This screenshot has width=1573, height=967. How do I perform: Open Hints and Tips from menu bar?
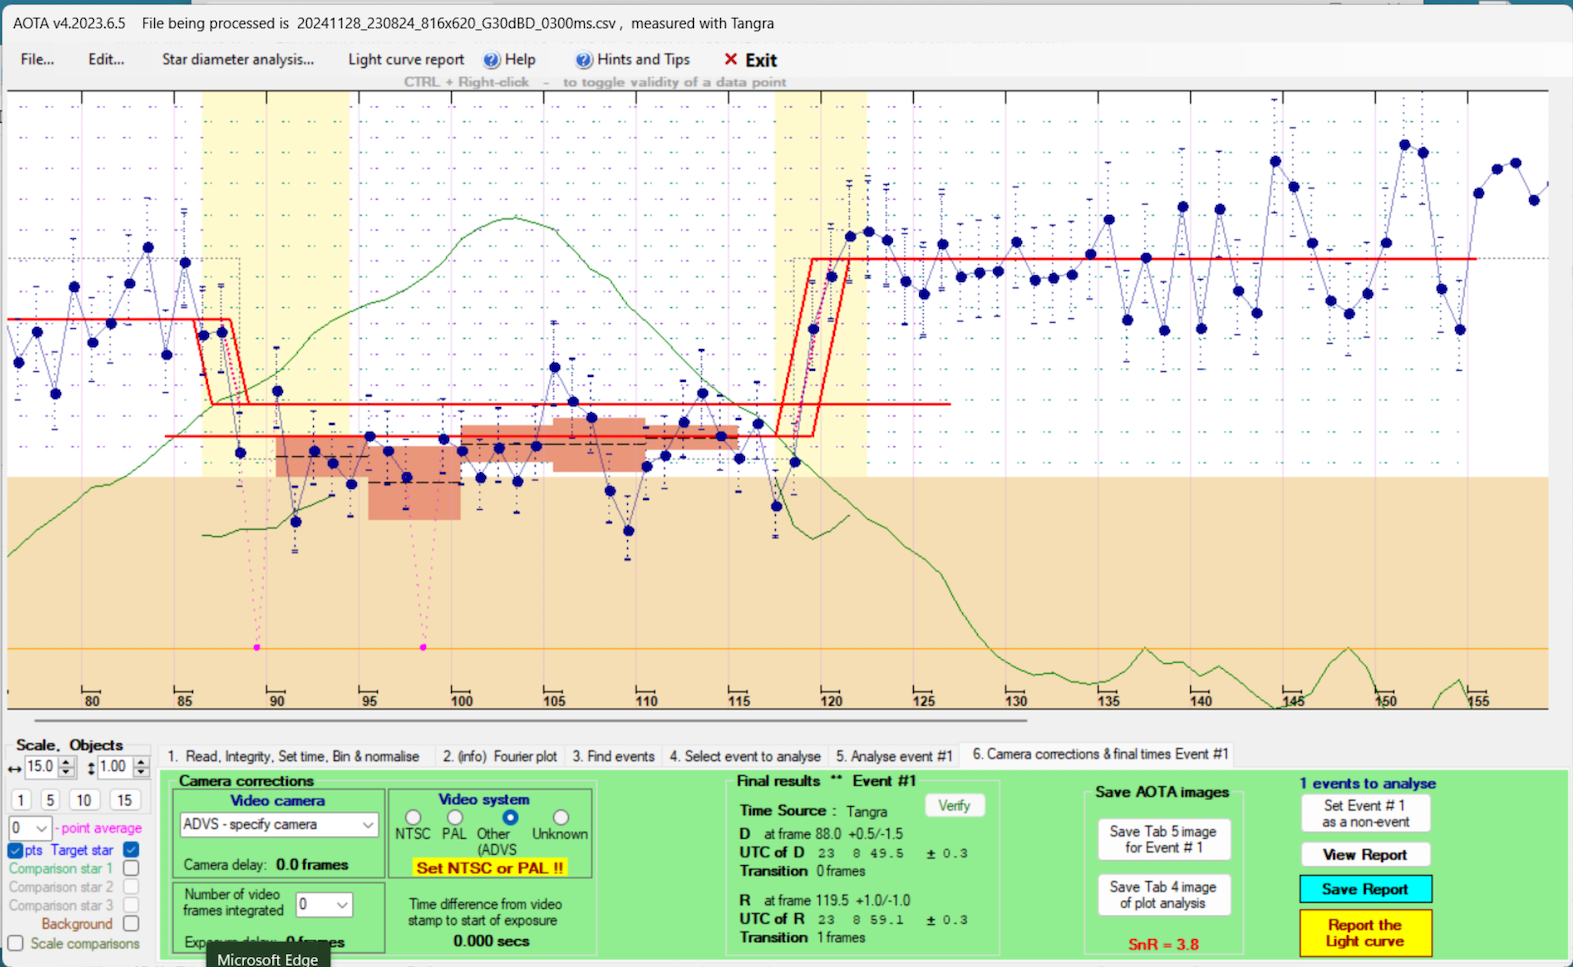633,60
